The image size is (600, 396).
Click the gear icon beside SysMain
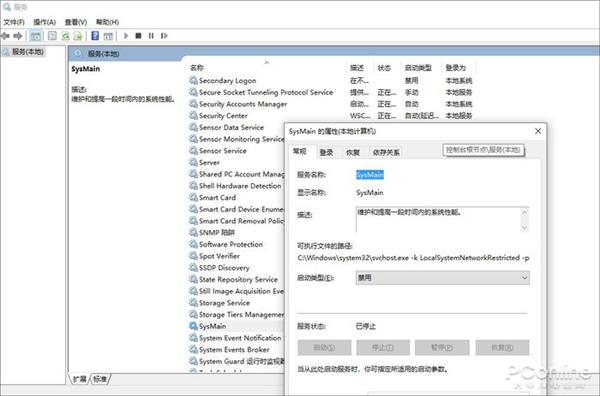pos(193,326)
